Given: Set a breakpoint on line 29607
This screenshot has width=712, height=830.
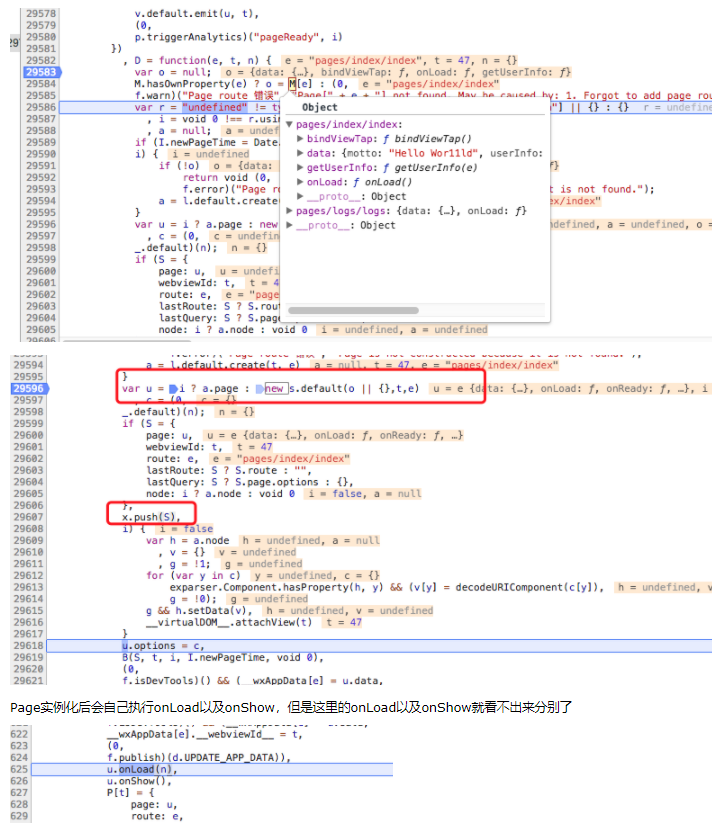Looking at the screenshot, I should [29, 517].
